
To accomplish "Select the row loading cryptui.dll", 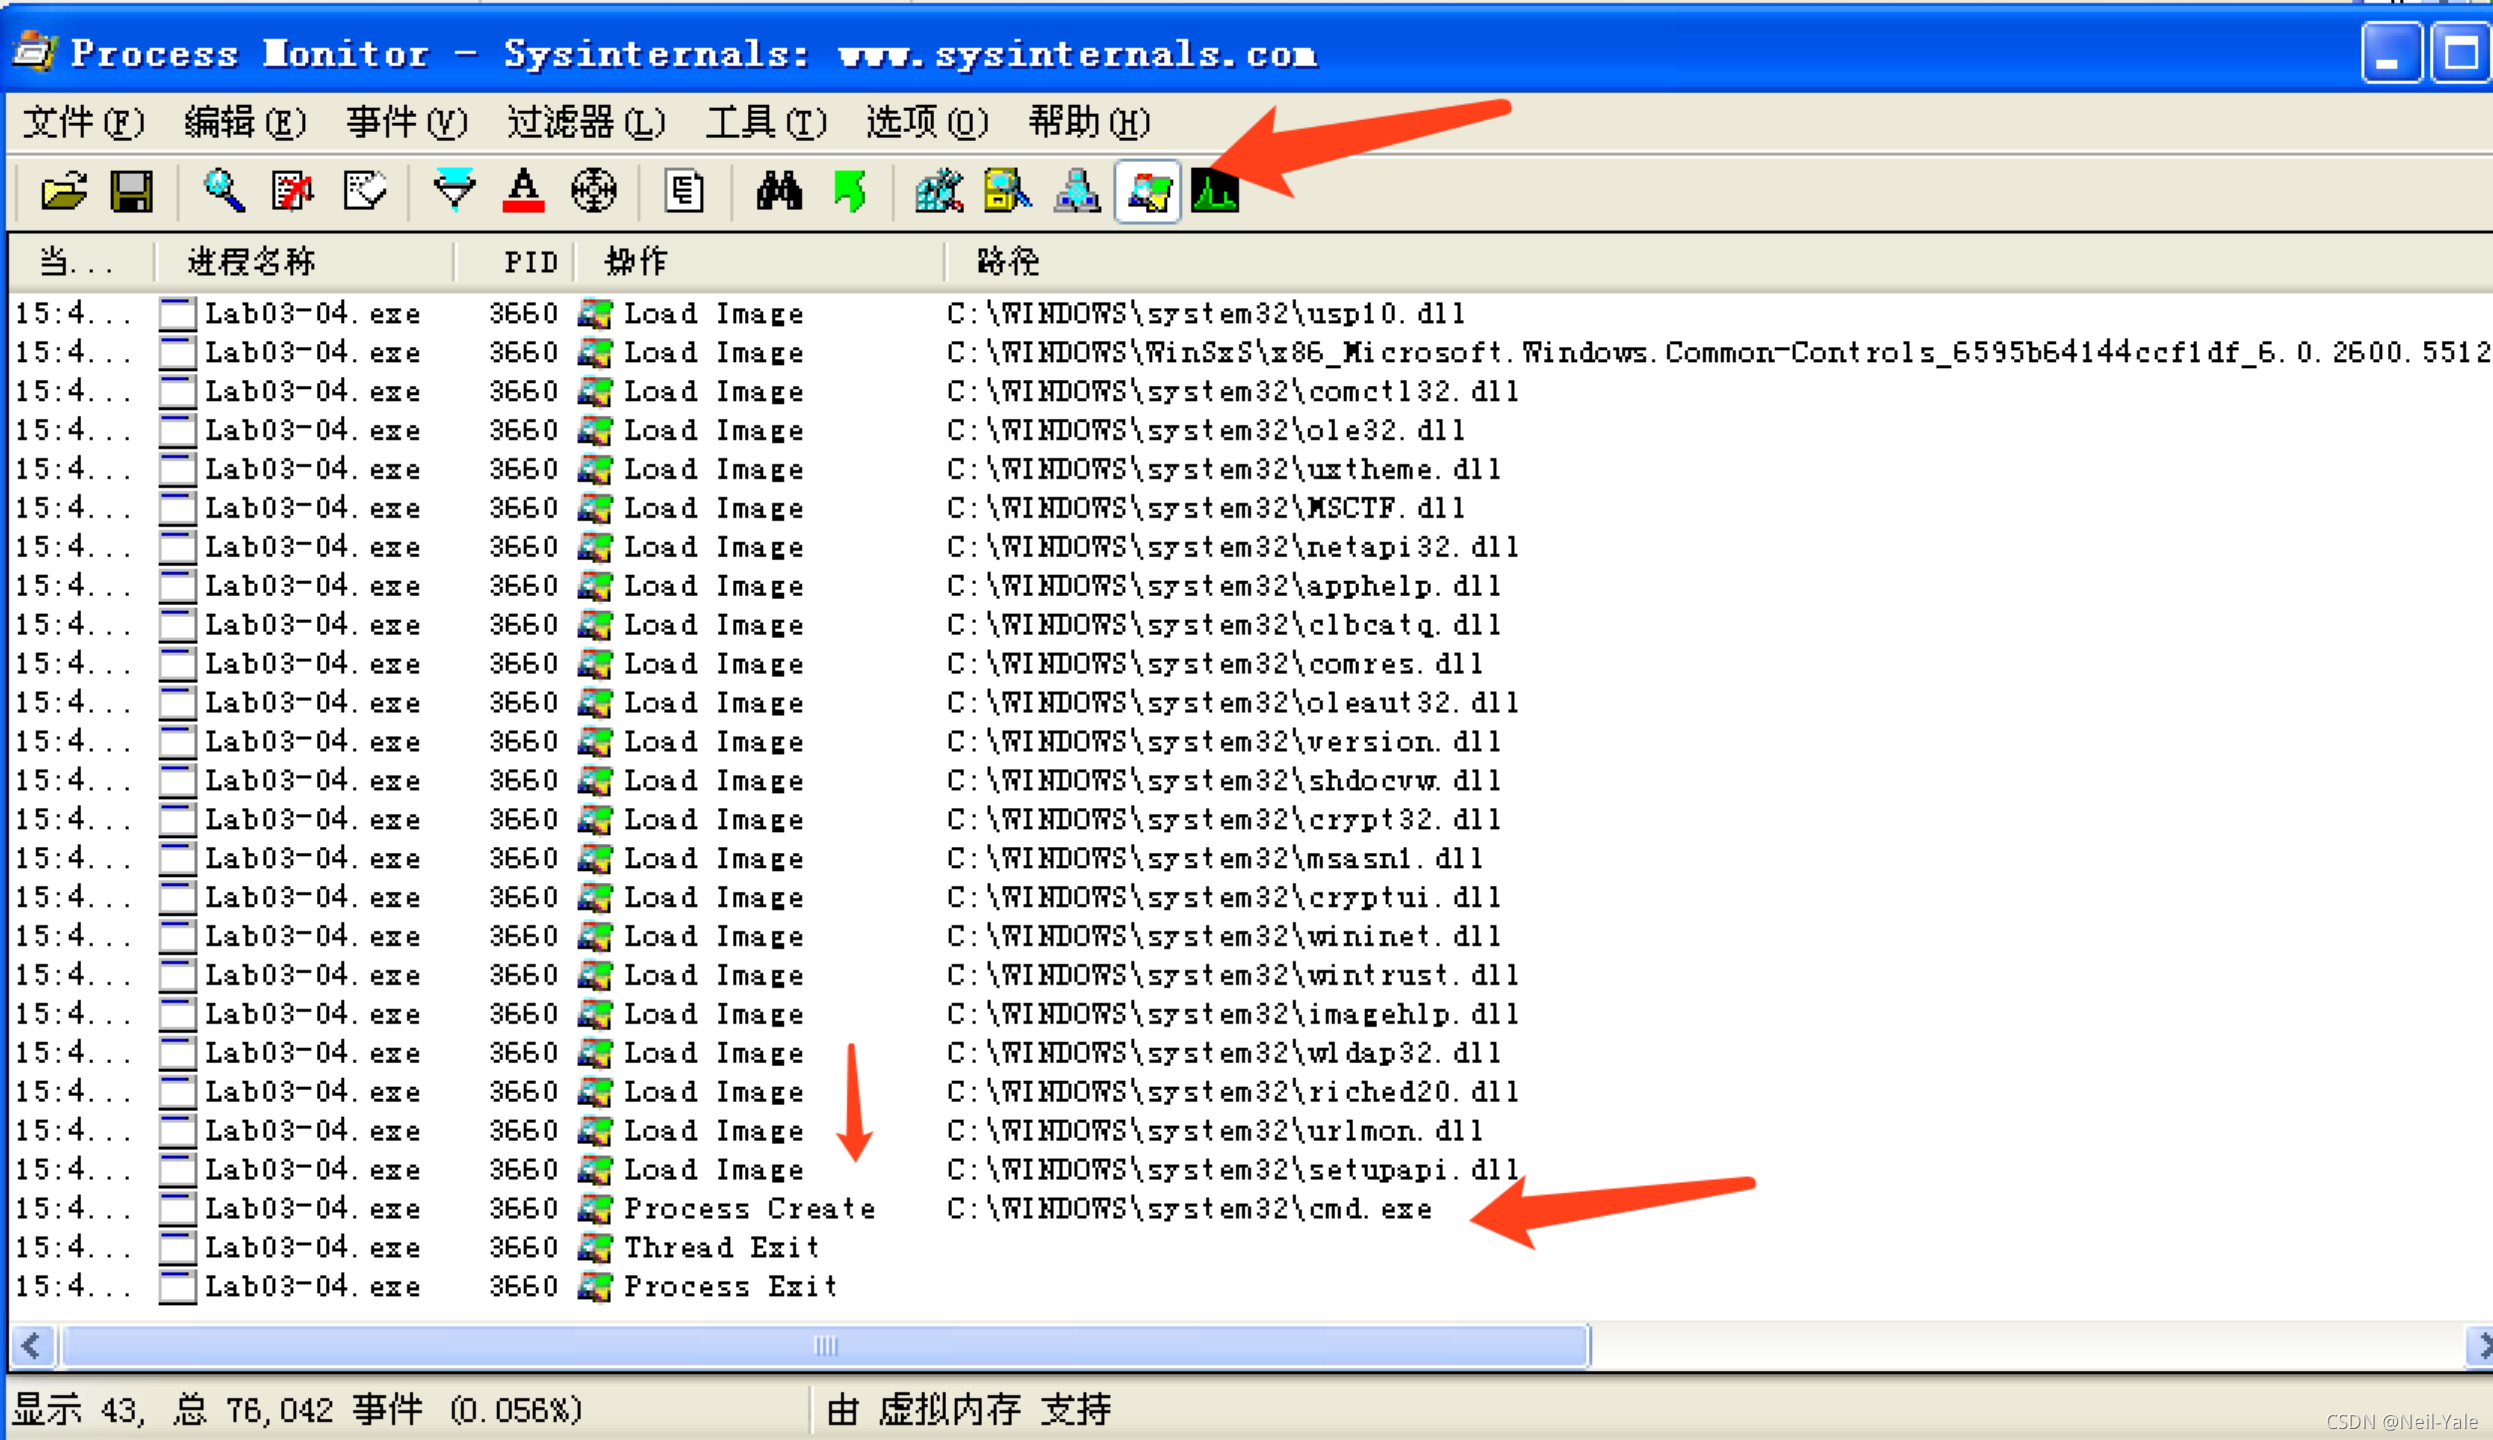I will pyautogui.click(x=1250, y=897).
